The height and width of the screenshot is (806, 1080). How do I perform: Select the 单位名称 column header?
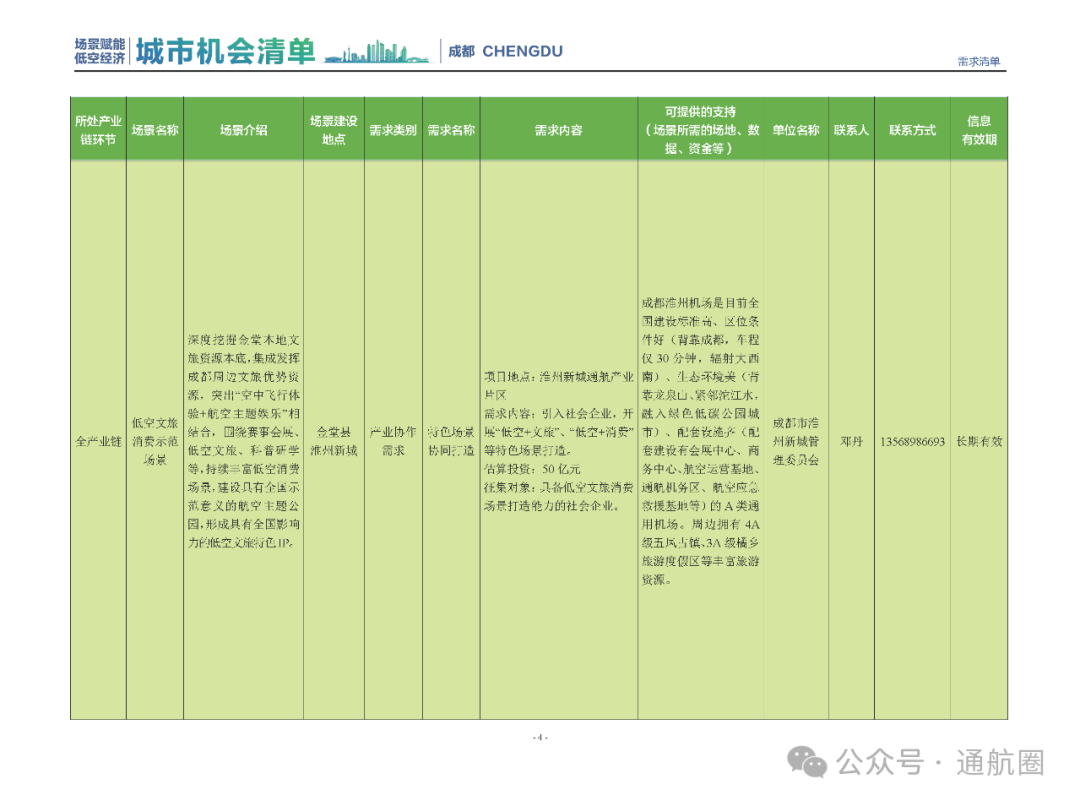(796, 130)
